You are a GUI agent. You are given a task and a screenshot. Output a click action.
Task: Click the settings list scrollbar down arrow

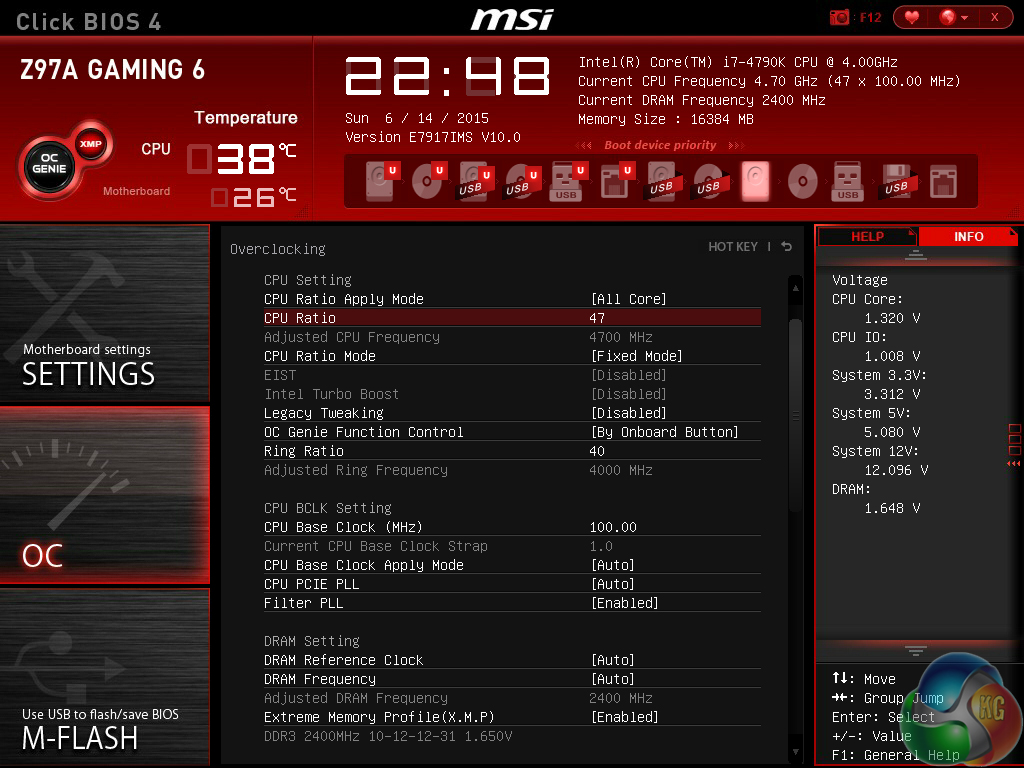pyautogui.click(x=795, y=752)
